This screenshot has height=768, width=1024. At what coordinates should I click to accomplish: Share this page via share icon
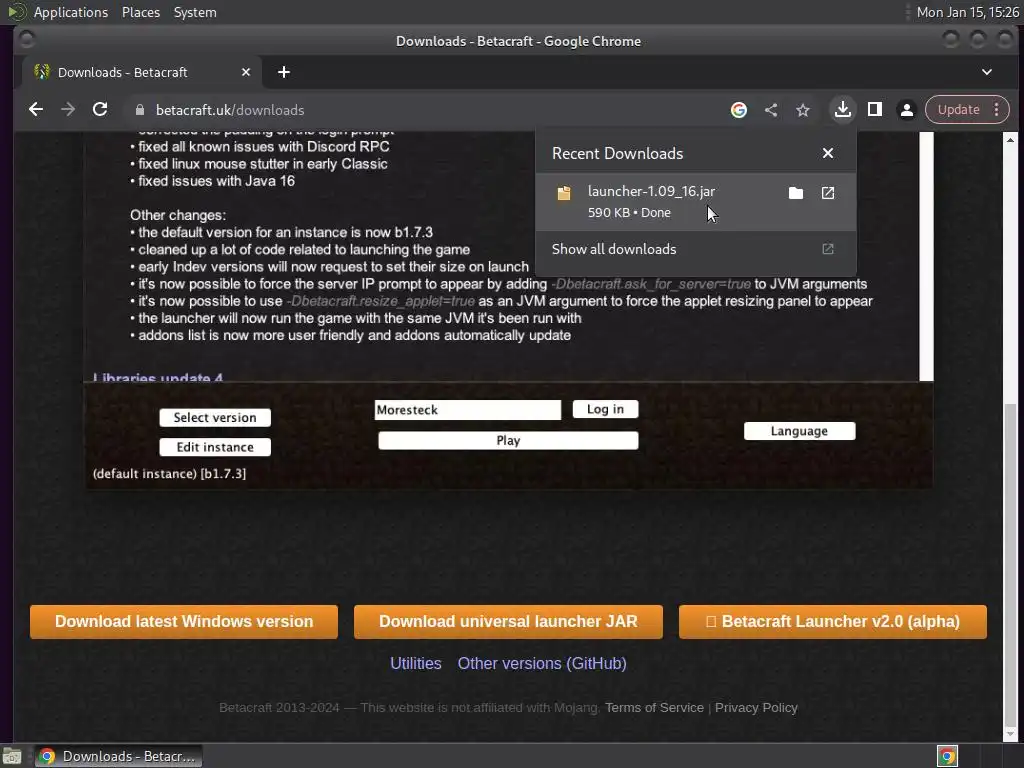tap(771, 110)
